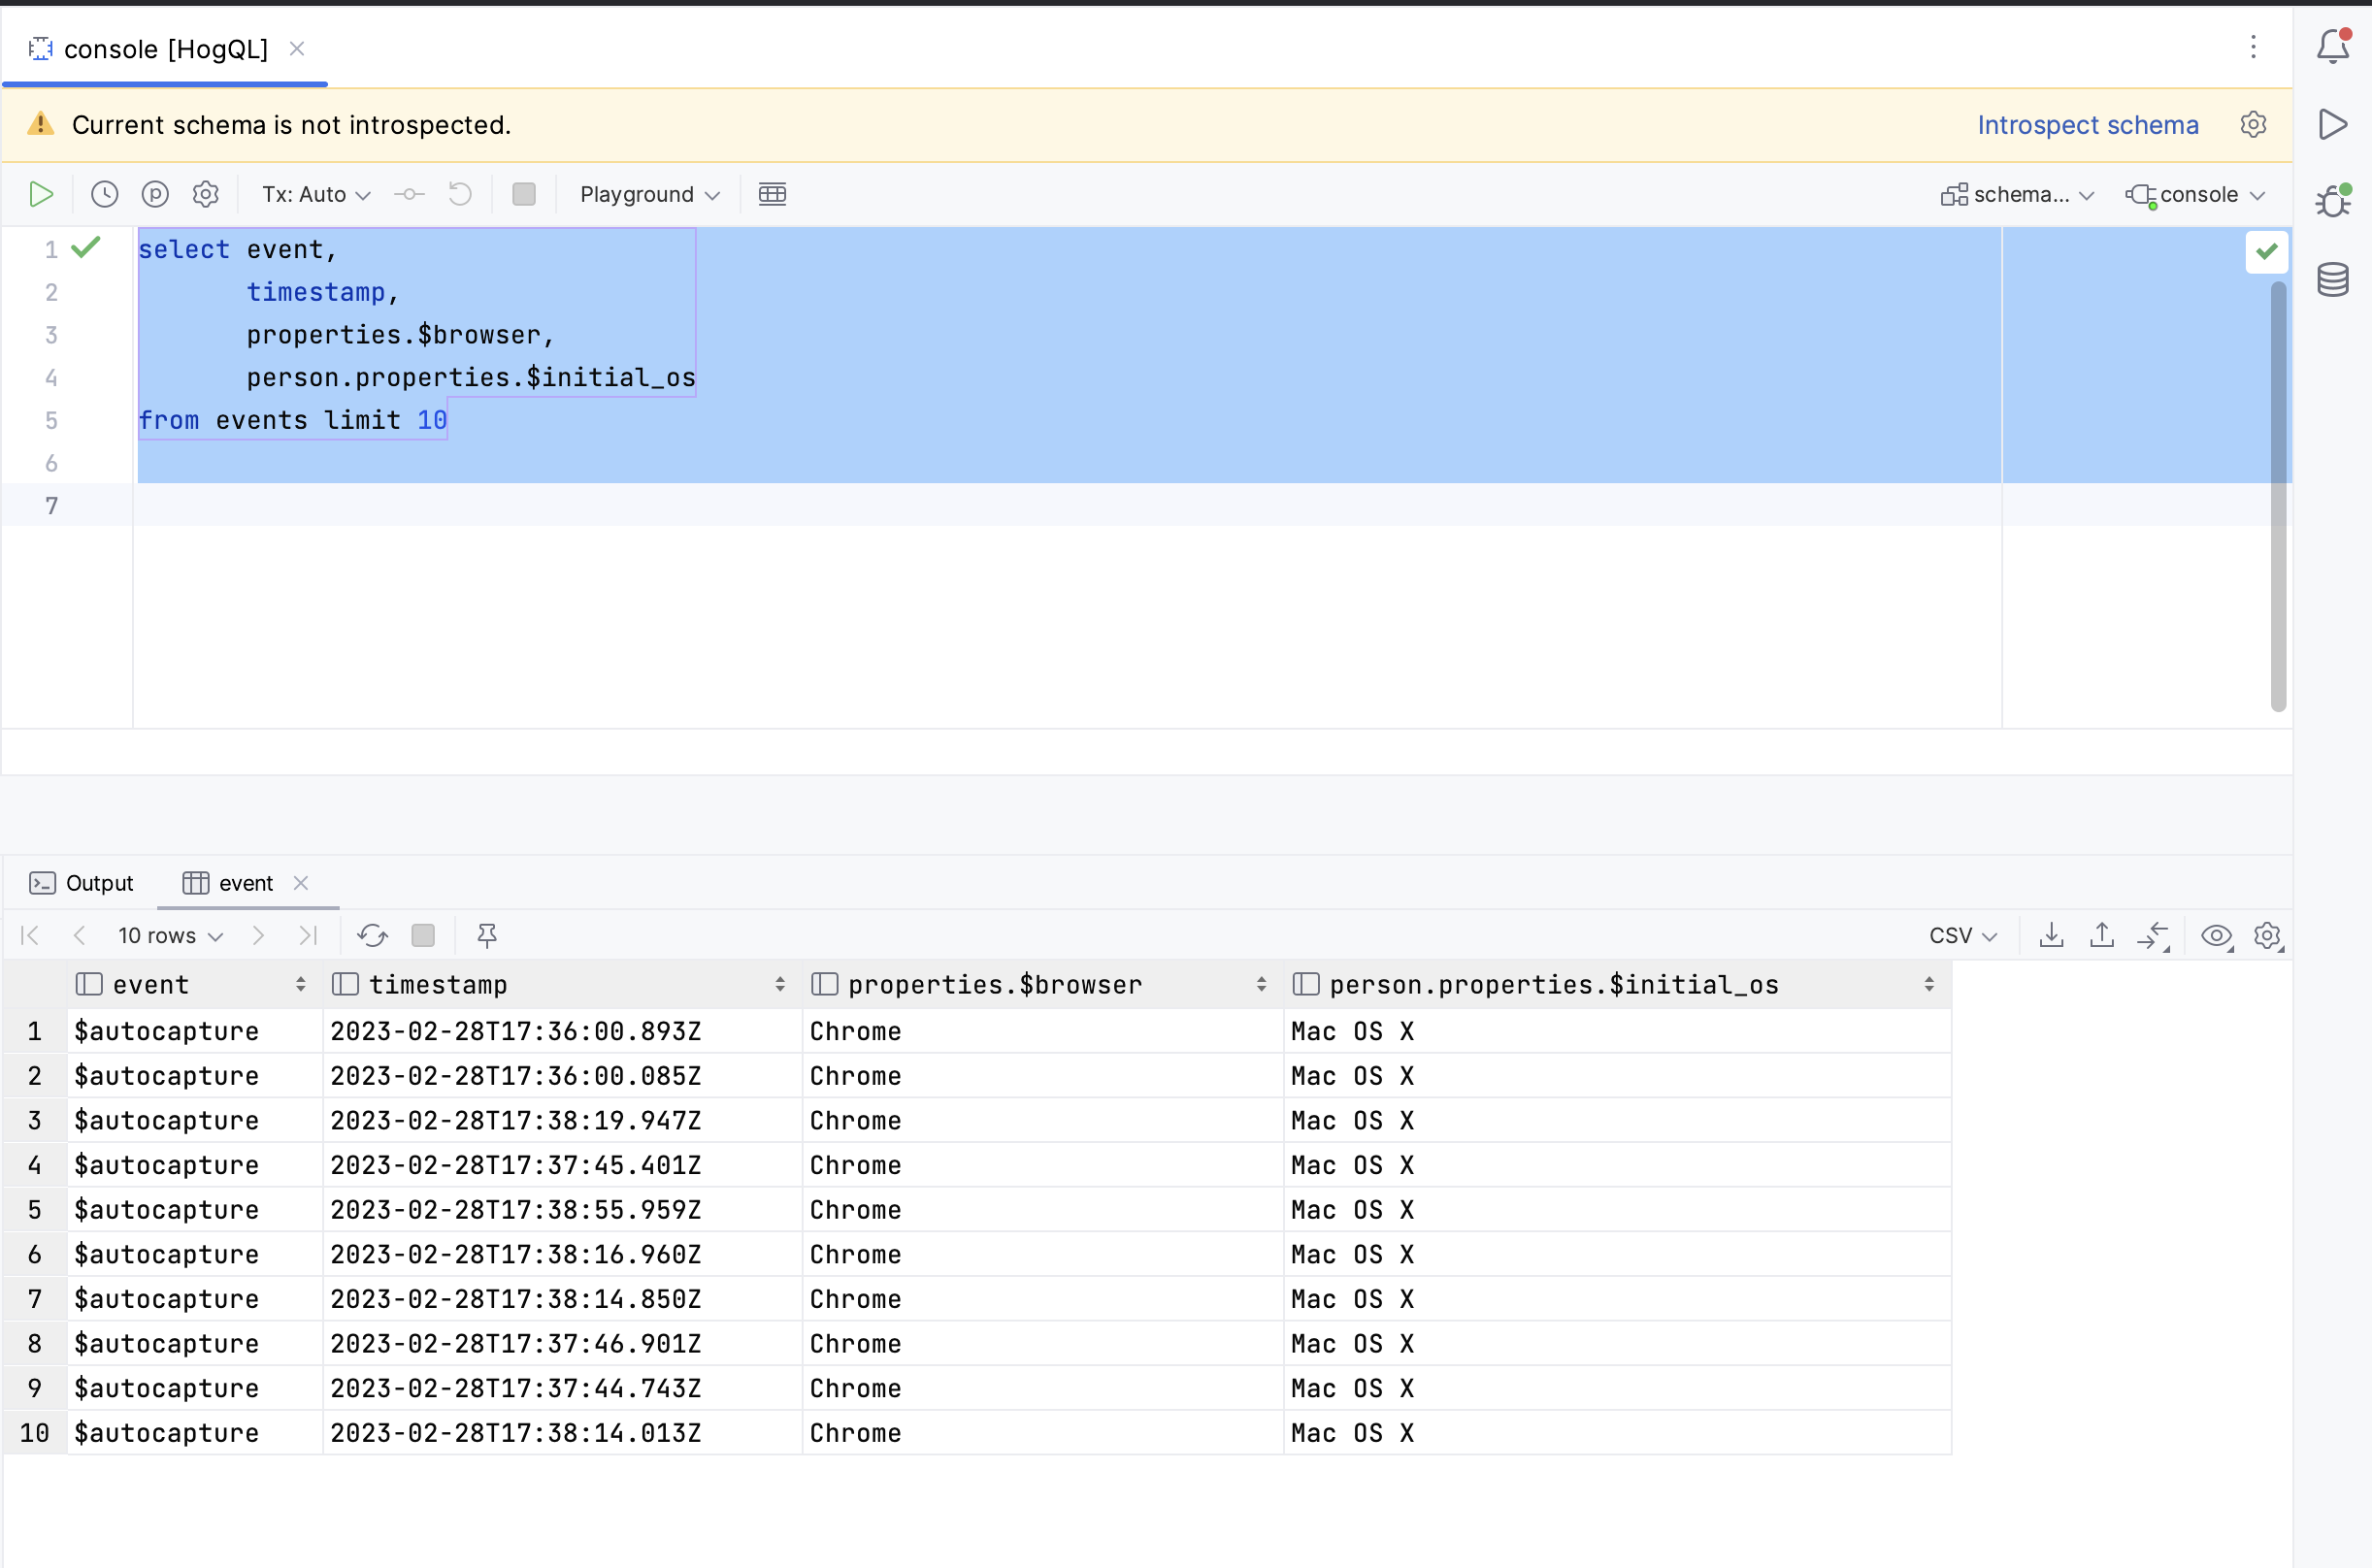Click the export data download icon
This screenshot has width=2372, height=1568.
pos(2051,935)
